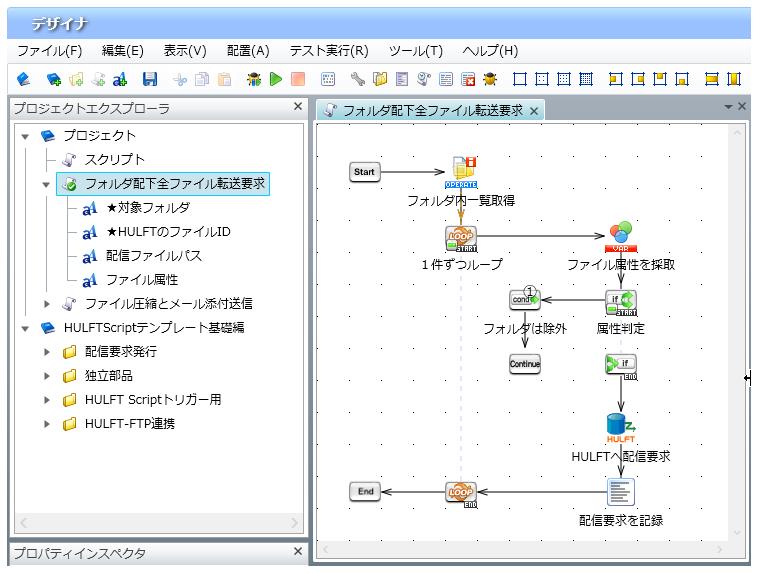The image size is (758, 573).
Task: Select the スクリプト item in tree
Action: (x=103, y=160)
